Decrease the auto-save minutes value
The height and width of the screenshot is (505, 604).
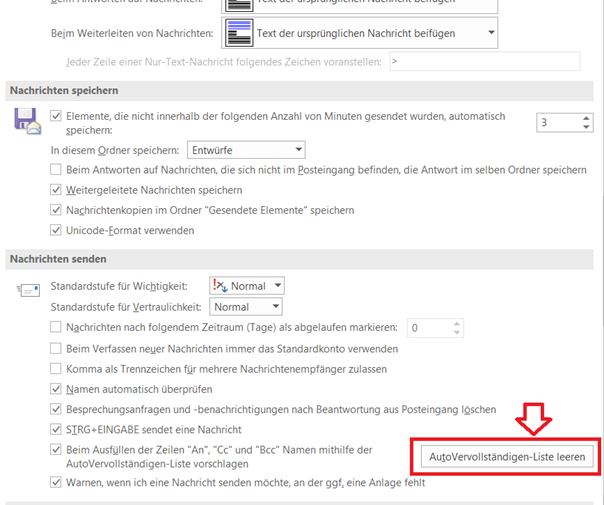584,128
